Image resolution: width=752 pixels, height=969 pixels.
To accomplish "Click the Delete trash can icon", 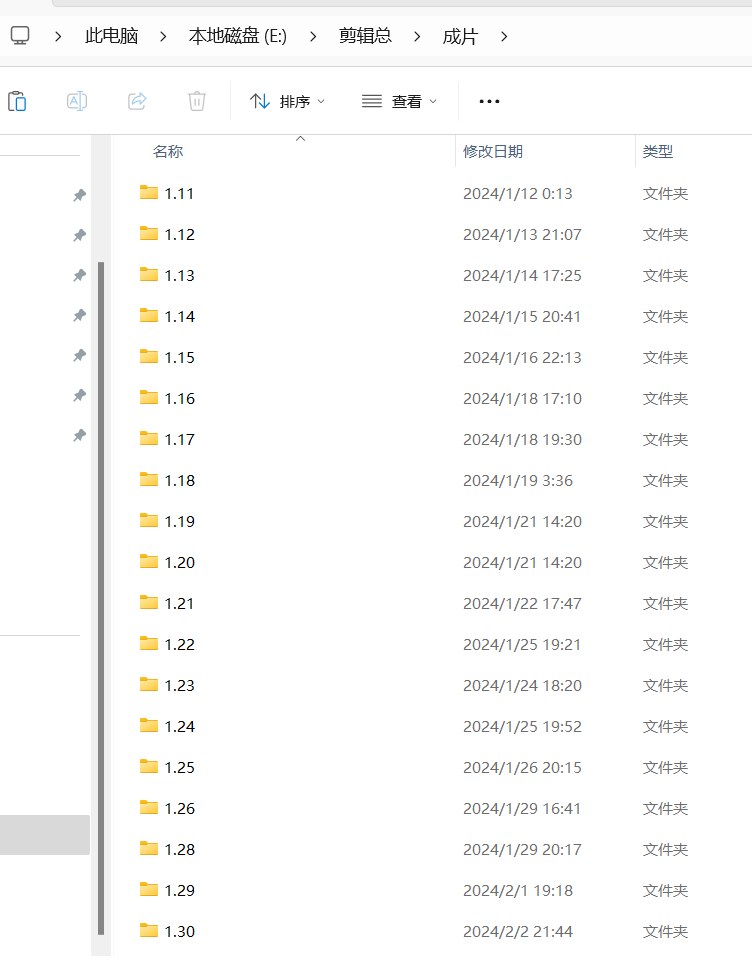I will pyautogui.click(x=196, y=101).
